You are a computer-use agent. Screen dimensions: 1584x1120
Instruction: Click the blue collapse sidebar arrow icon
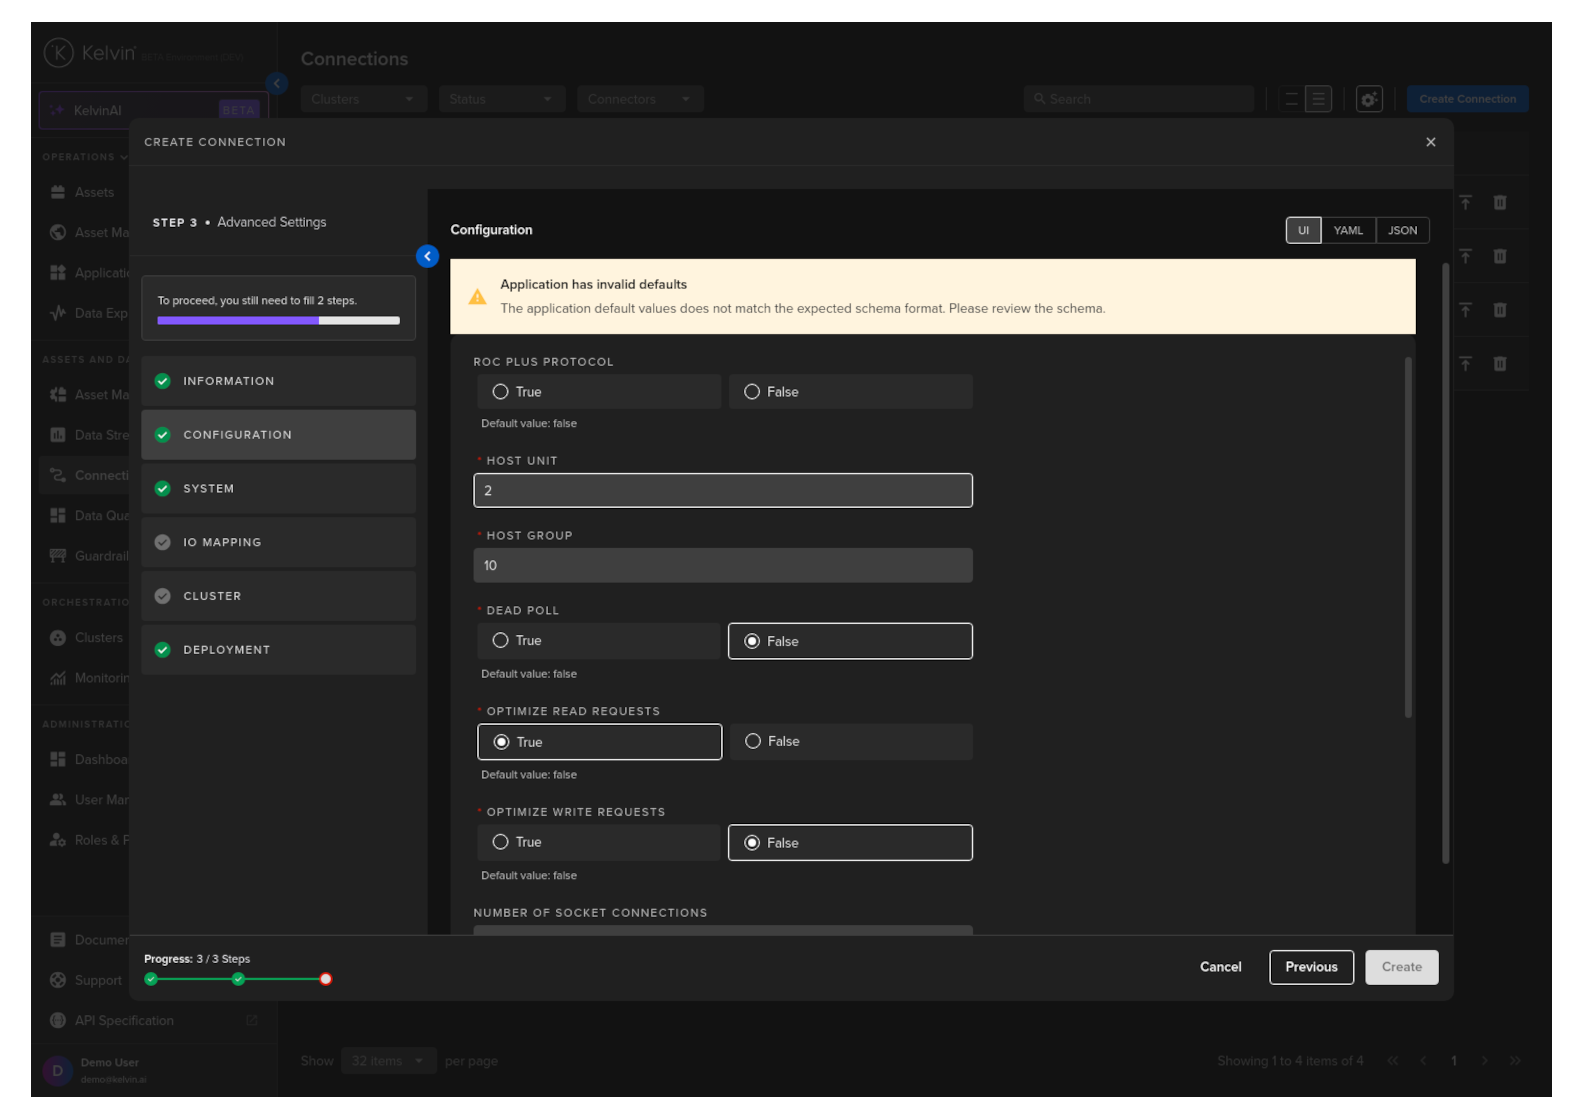click(427, 257)
